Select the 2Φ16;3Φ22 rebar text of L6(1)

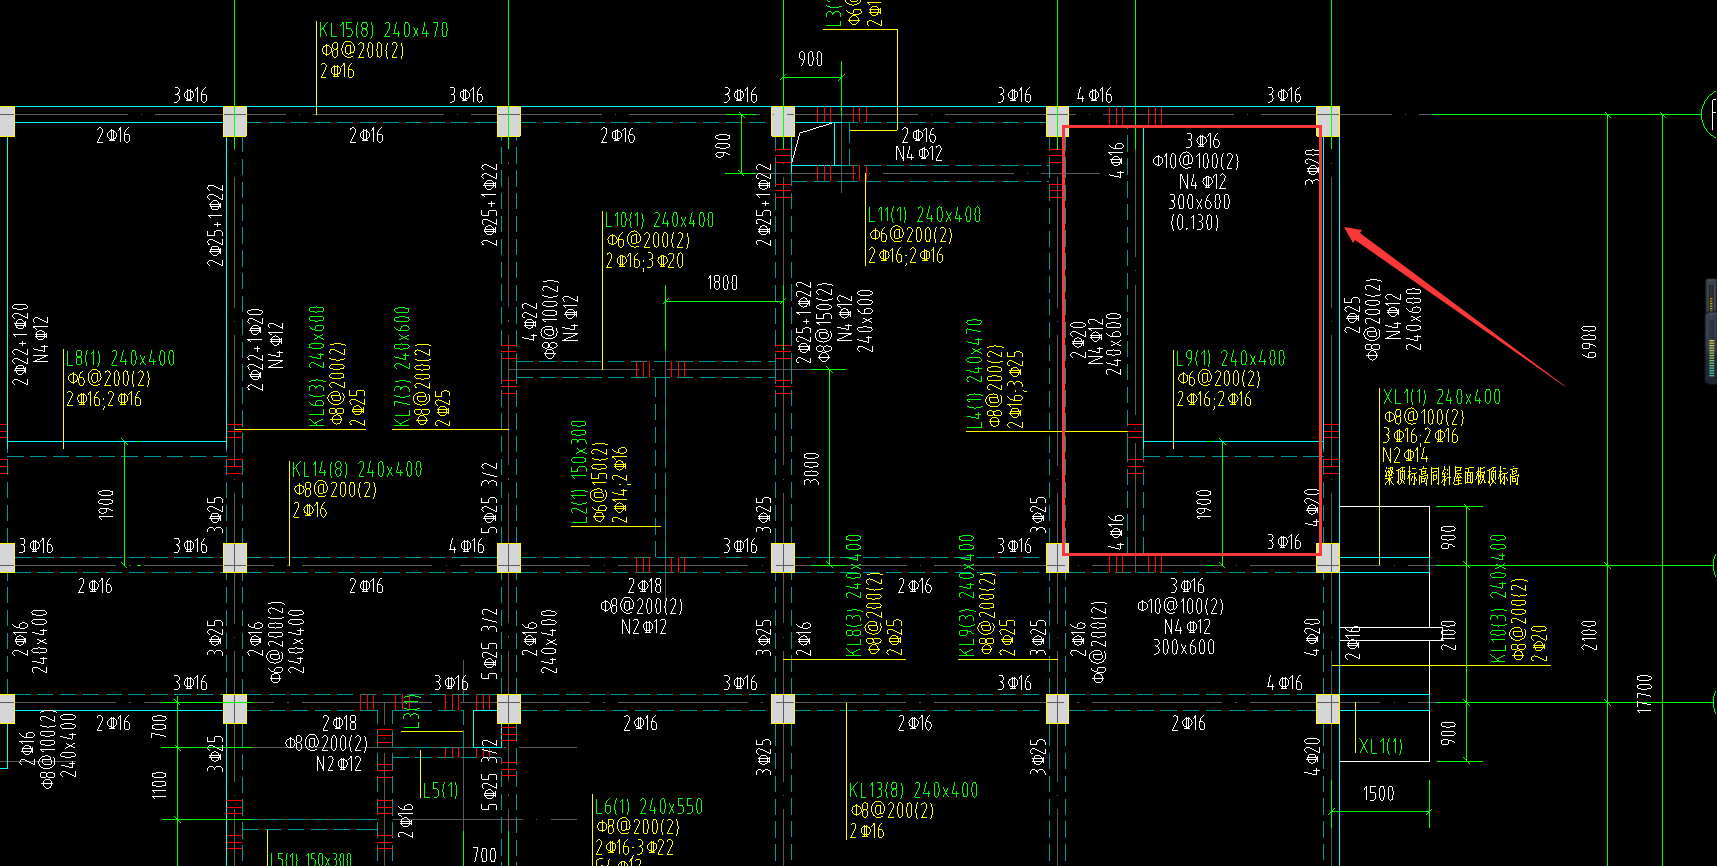pyautogui.click(x=635, y=847)
